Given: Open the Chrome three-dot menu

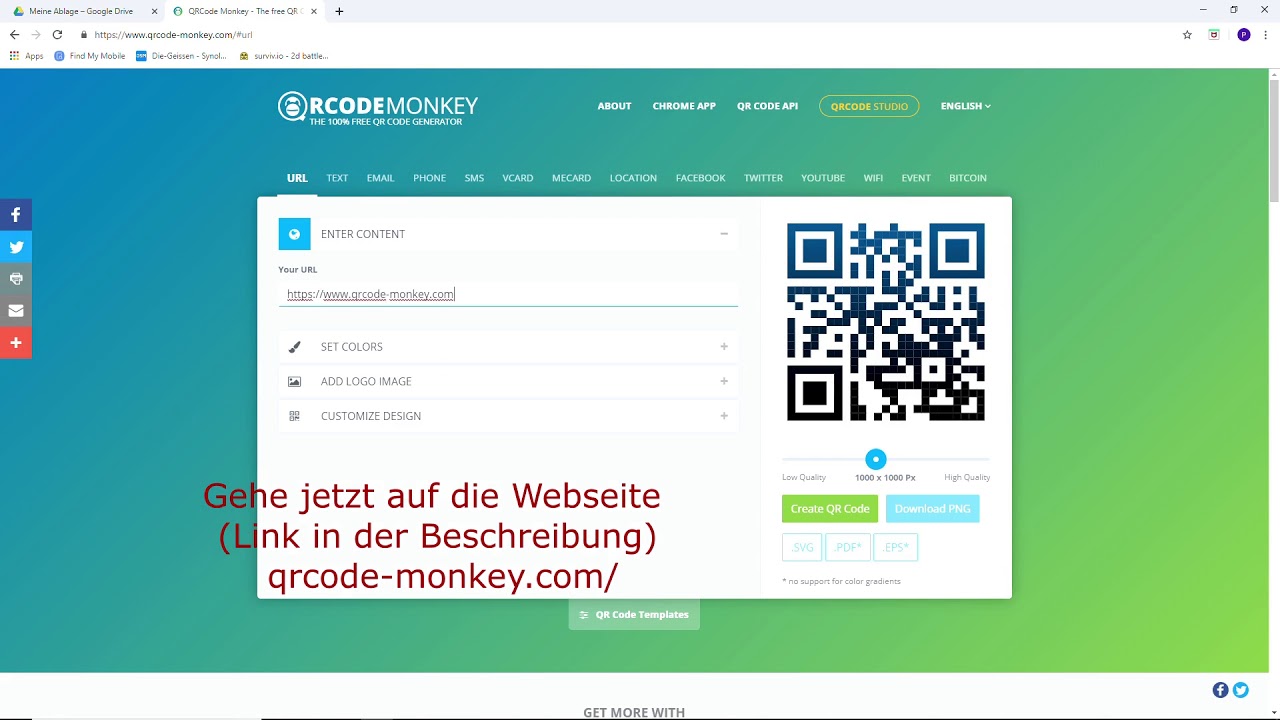Looking at the screenshot, I should (x=1266, y=34).
